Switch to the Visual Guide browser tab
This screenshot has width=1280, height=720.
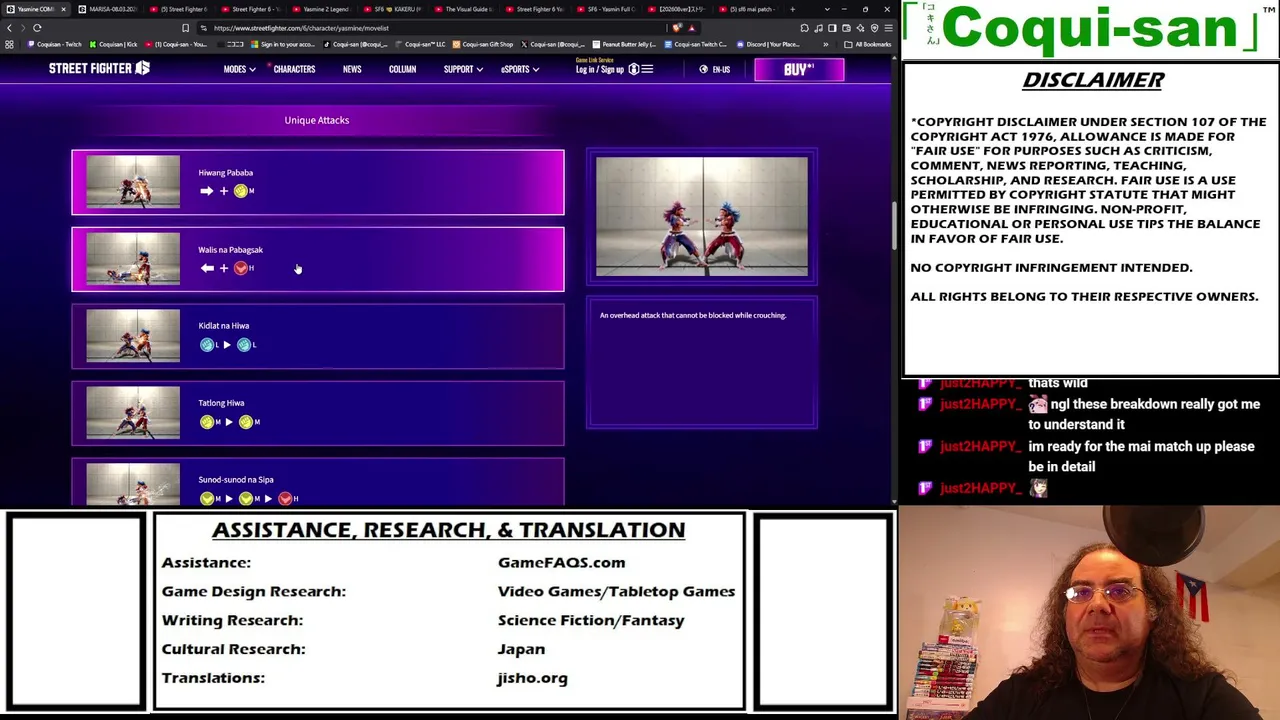pyautogui.click(x=467, y=9)
